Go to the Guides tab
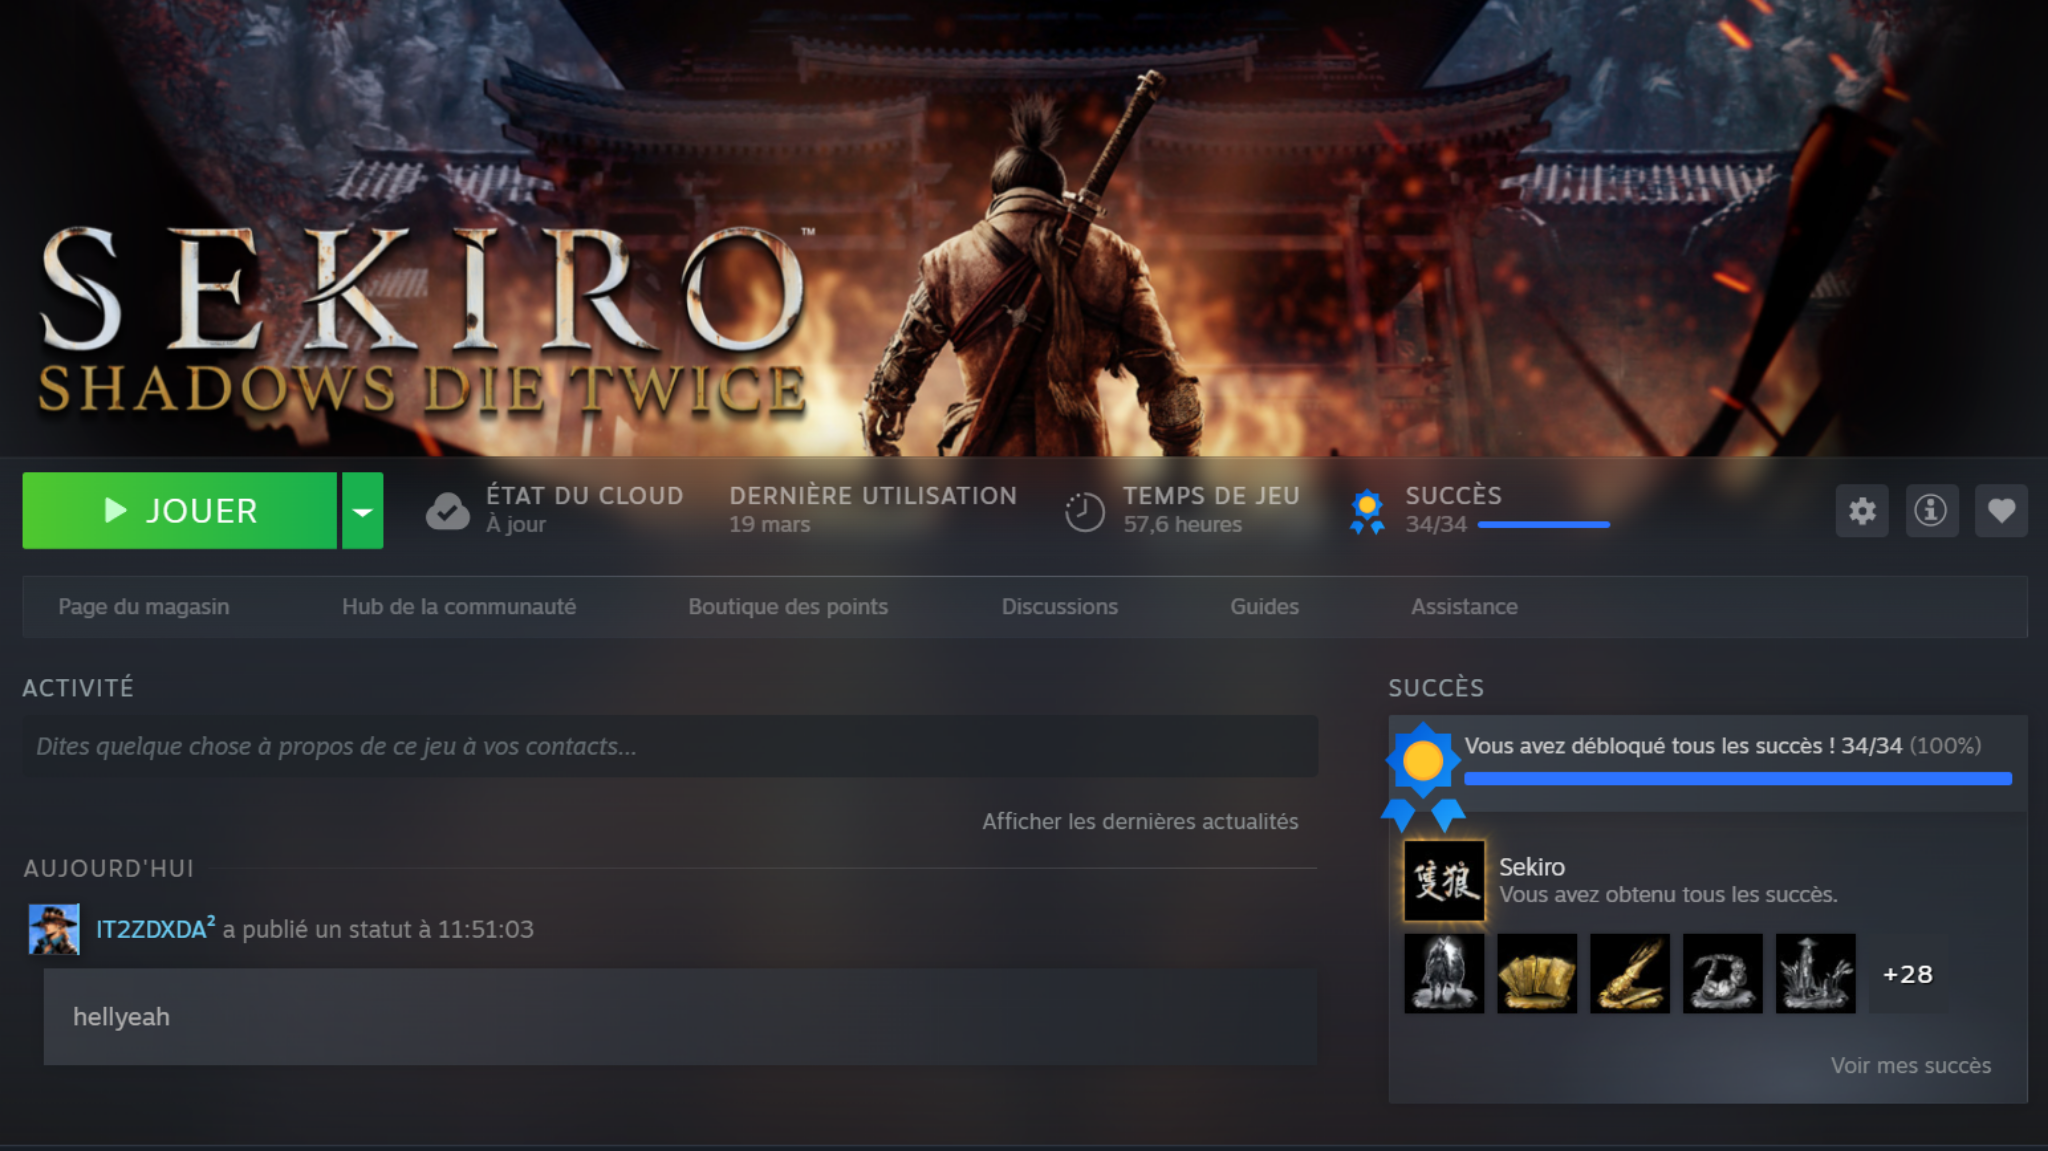 (x=1264, y=607)
